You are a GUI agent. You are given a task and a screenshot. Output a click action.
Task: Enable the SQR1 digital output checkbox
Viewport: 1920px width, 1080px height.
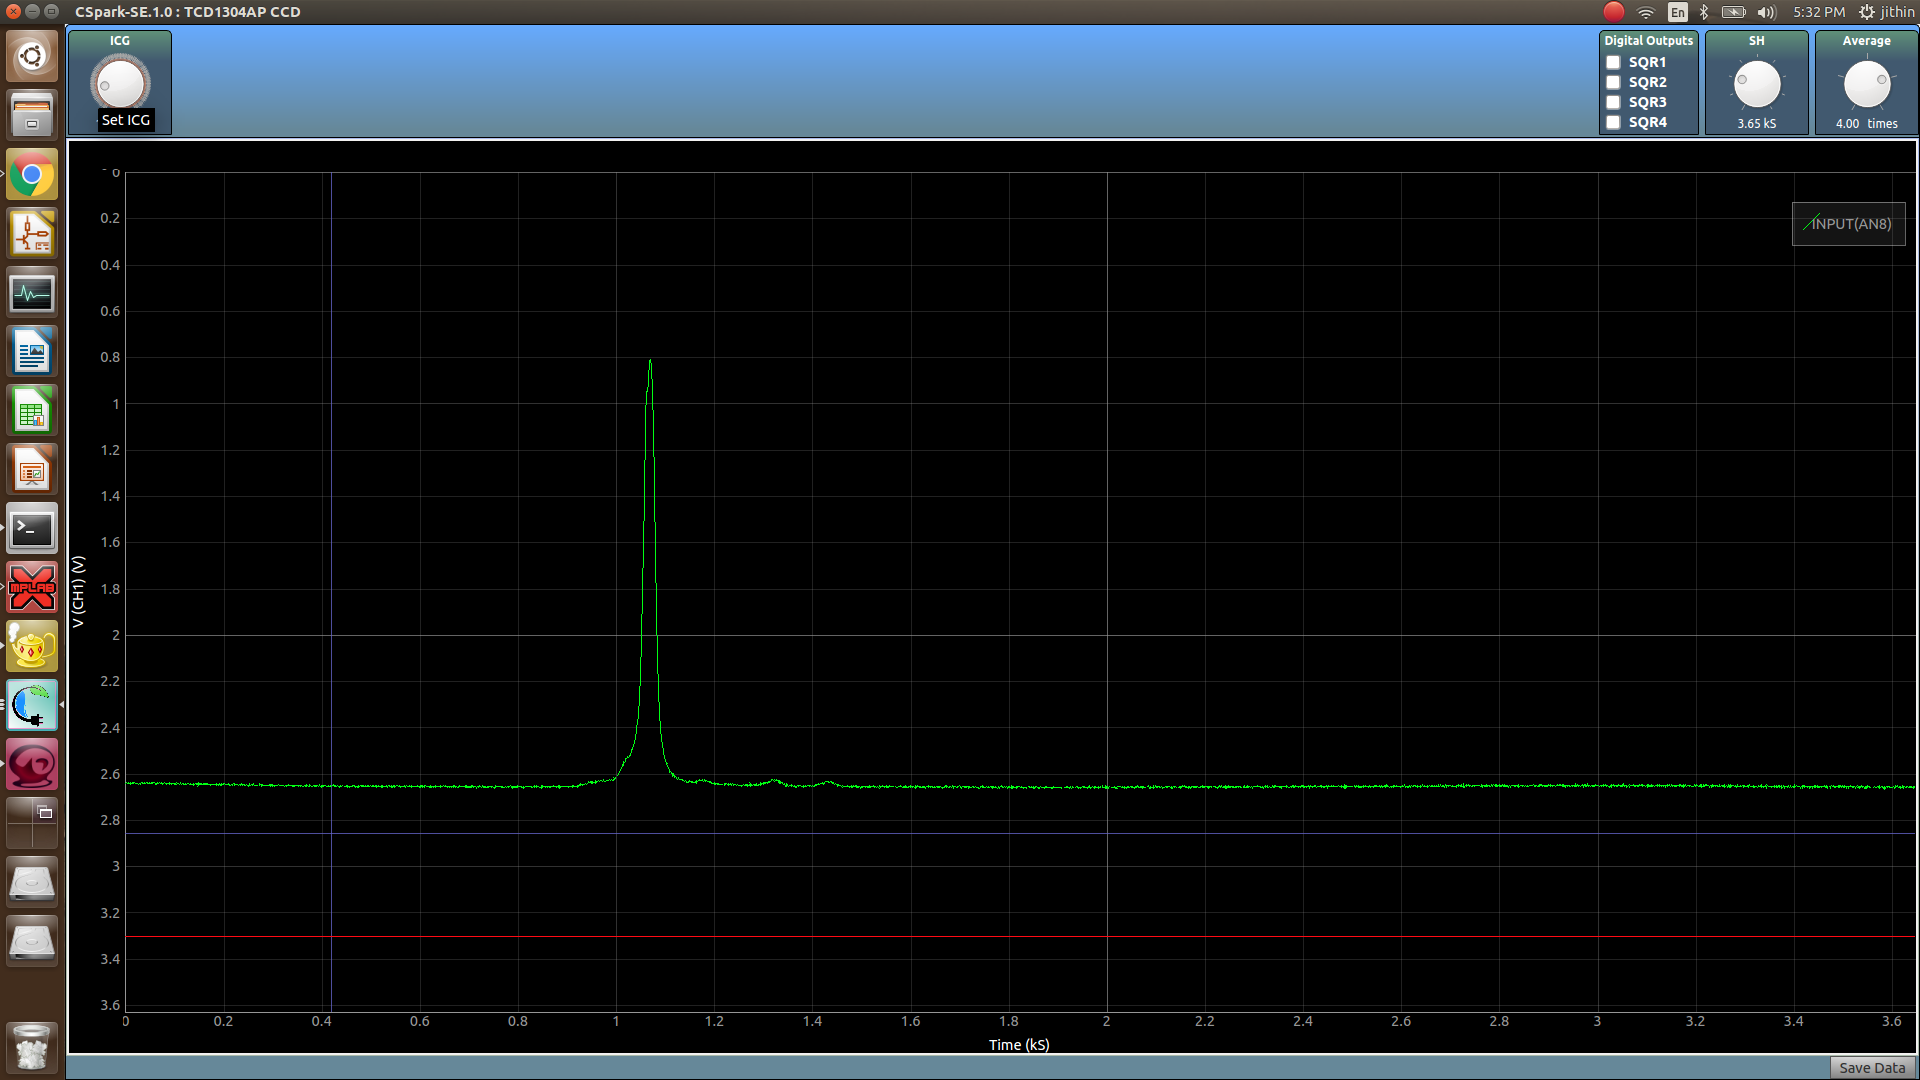[x=1613, y=62]
